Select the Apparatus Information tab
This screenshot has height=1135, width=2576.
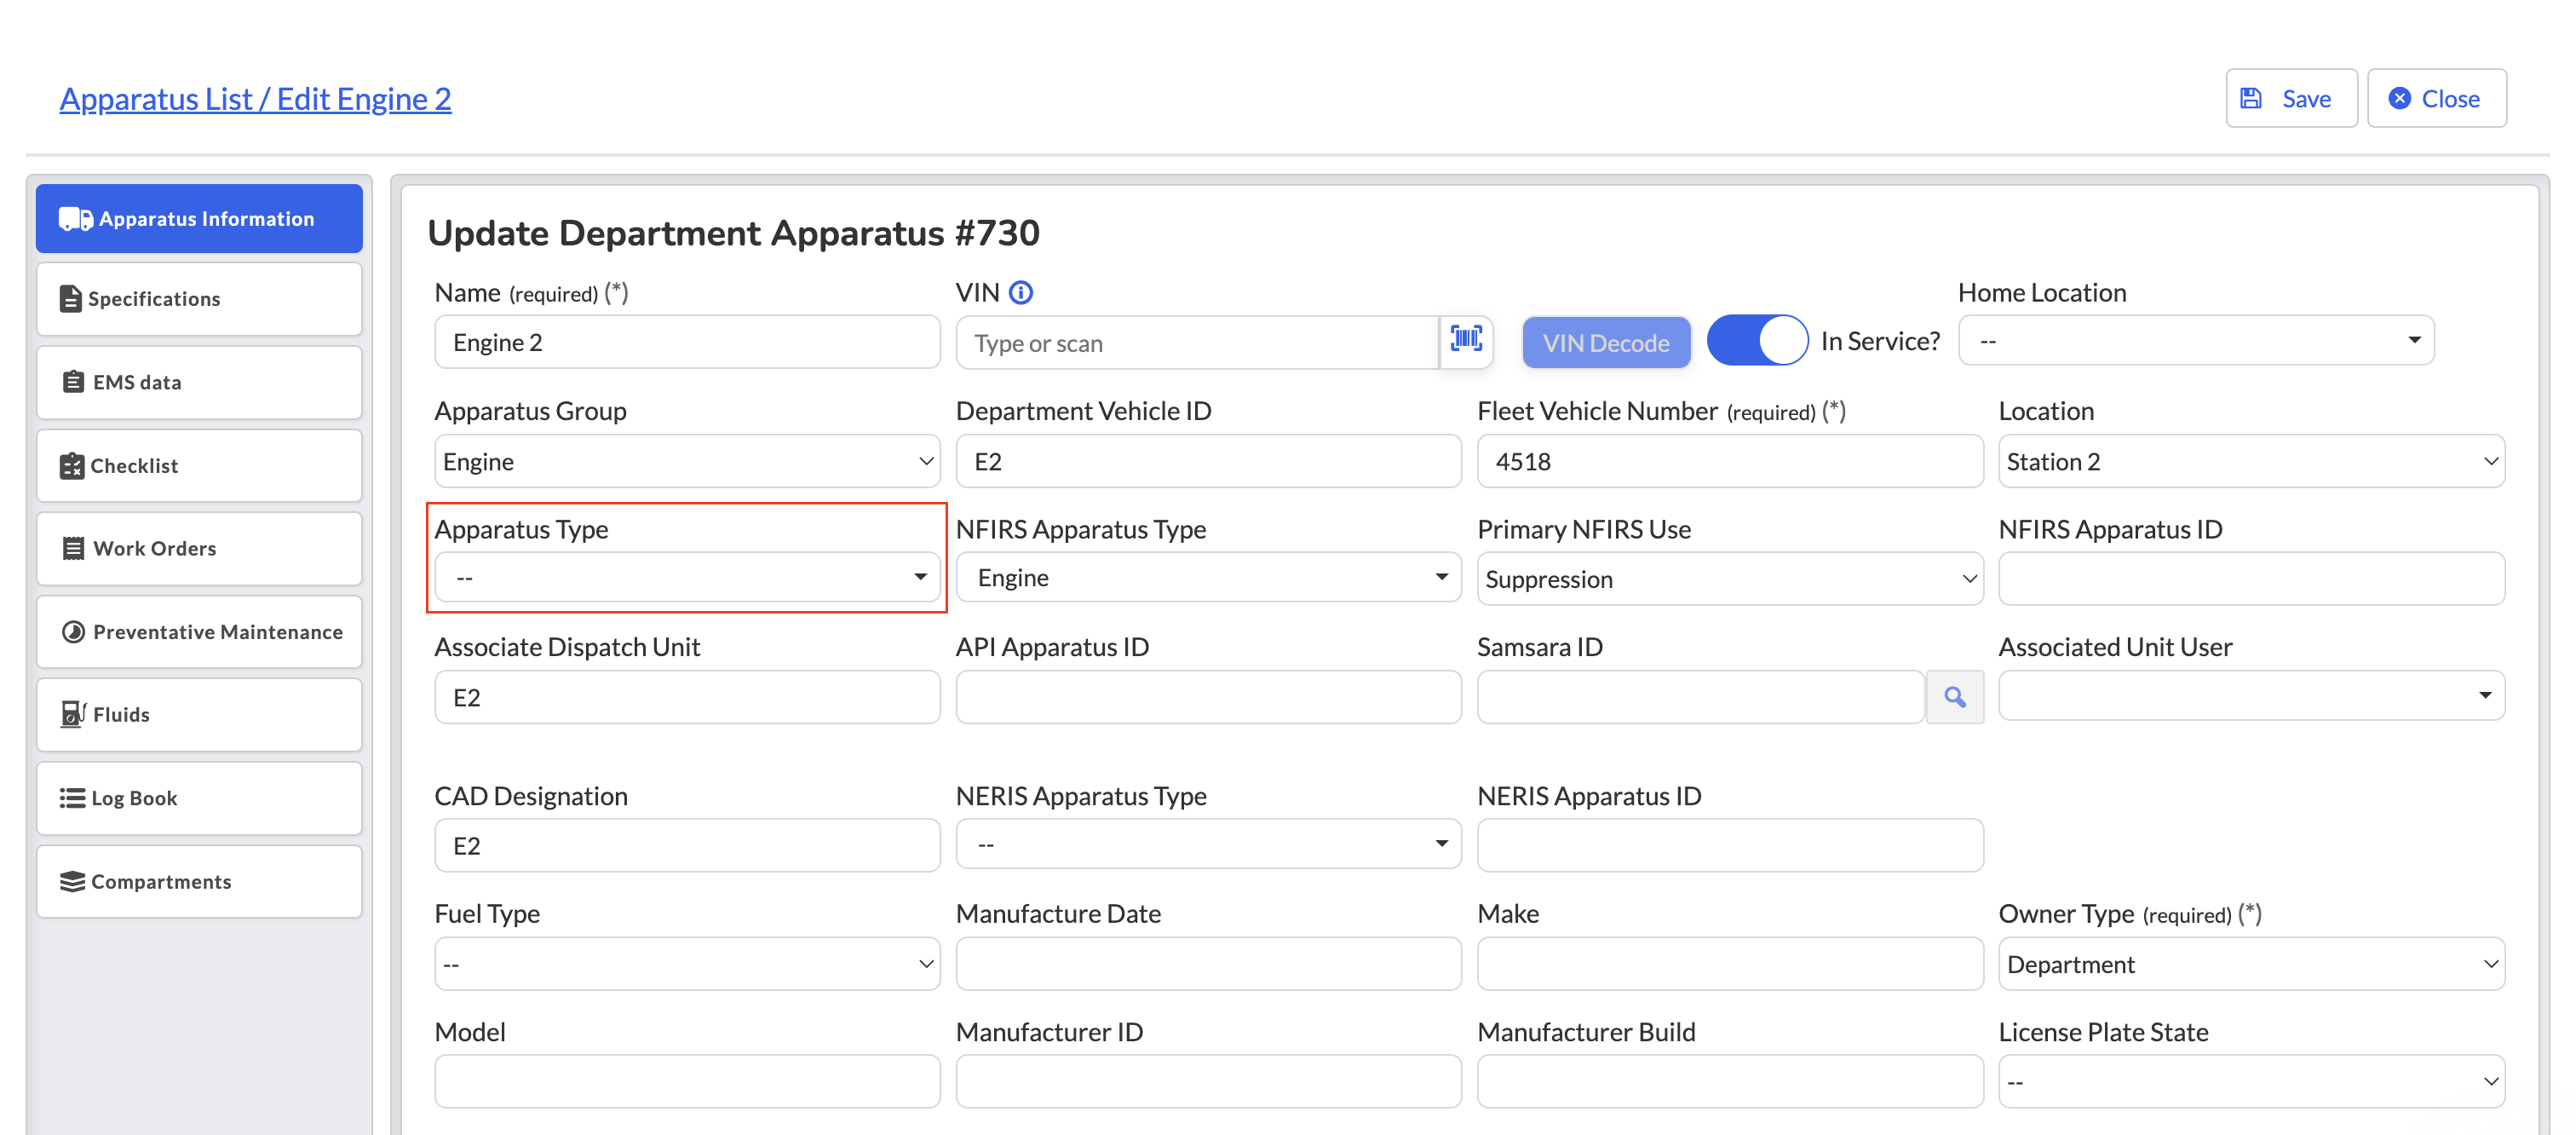click(x=199, y=219)
